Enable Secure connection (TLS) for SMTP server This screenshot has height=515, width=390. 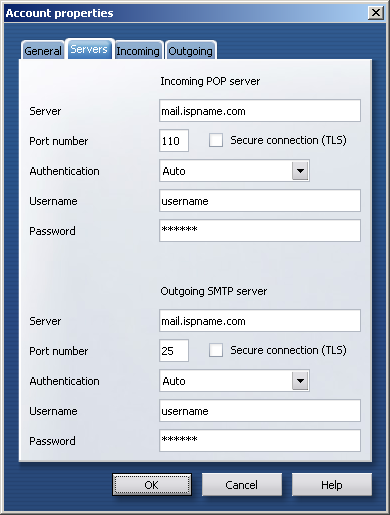216,350
